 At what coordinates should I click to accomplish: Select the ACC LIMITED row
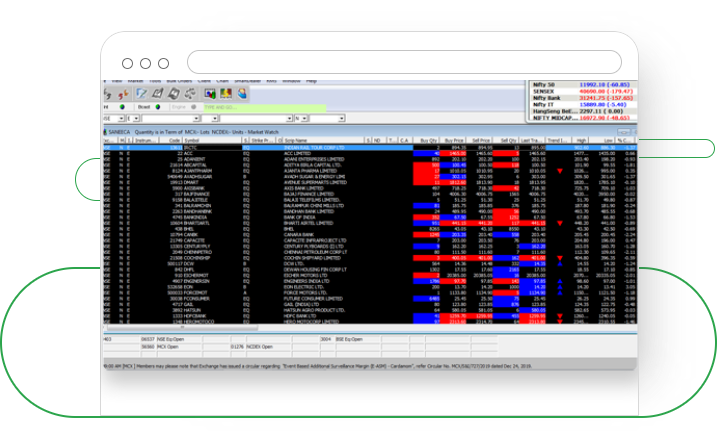[x=370, y=154]
